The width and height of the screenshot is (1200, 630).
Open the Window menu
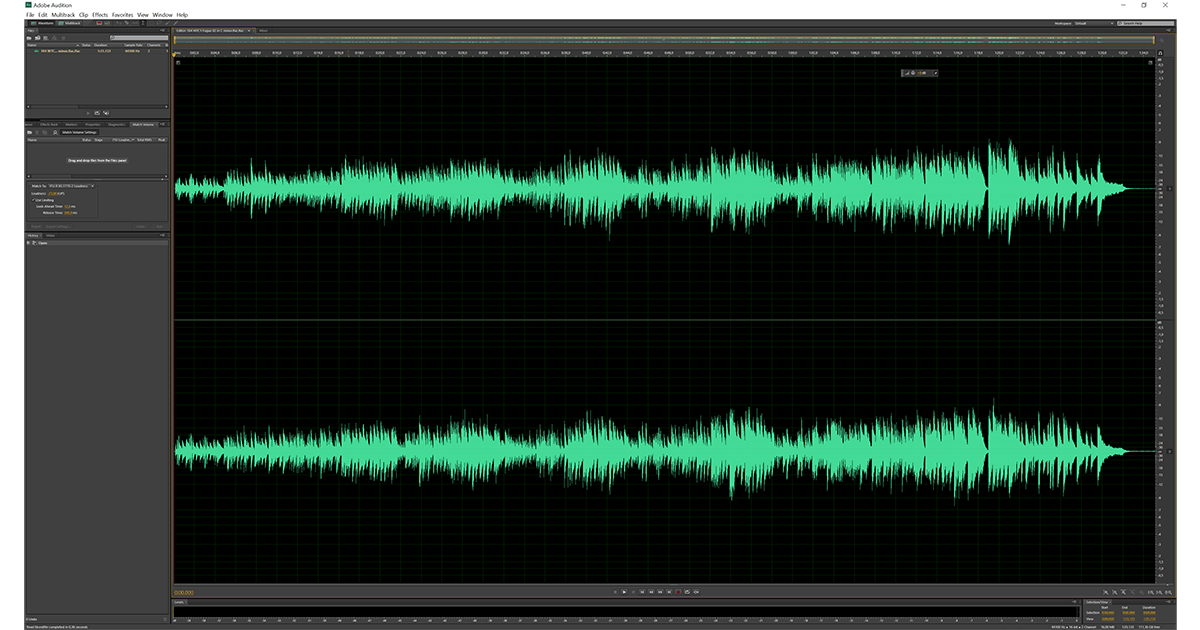tap(162, 15)
